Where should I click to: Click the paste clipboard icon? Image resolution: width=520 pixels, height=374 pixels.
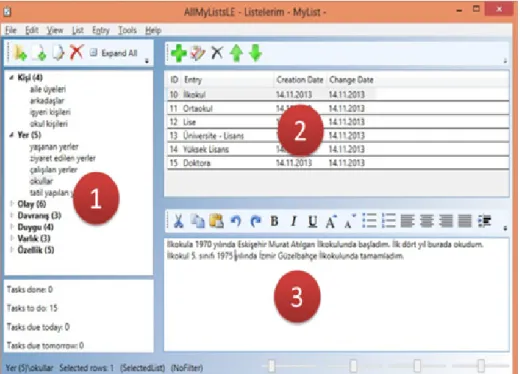216,221
